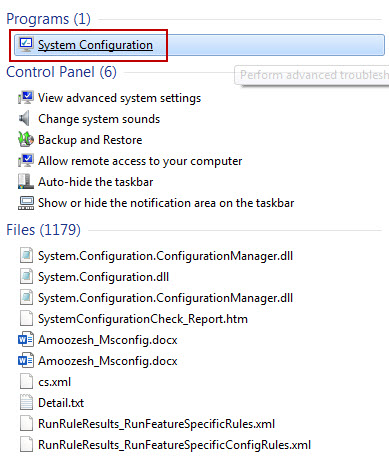This screenshot has height=460, width=389.
Task: Select Allow remote access to your computer
Action: [x=140, y=161]
